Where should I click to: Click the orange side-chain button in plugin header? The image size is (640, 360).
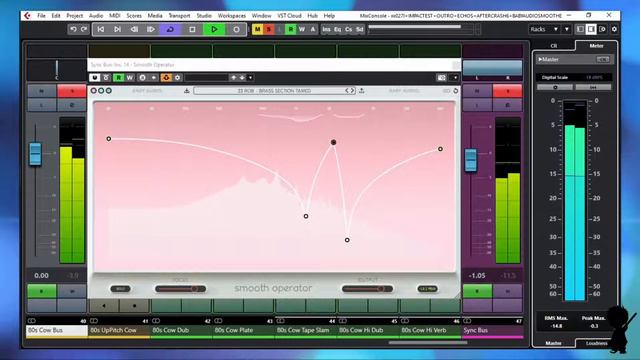166,78
